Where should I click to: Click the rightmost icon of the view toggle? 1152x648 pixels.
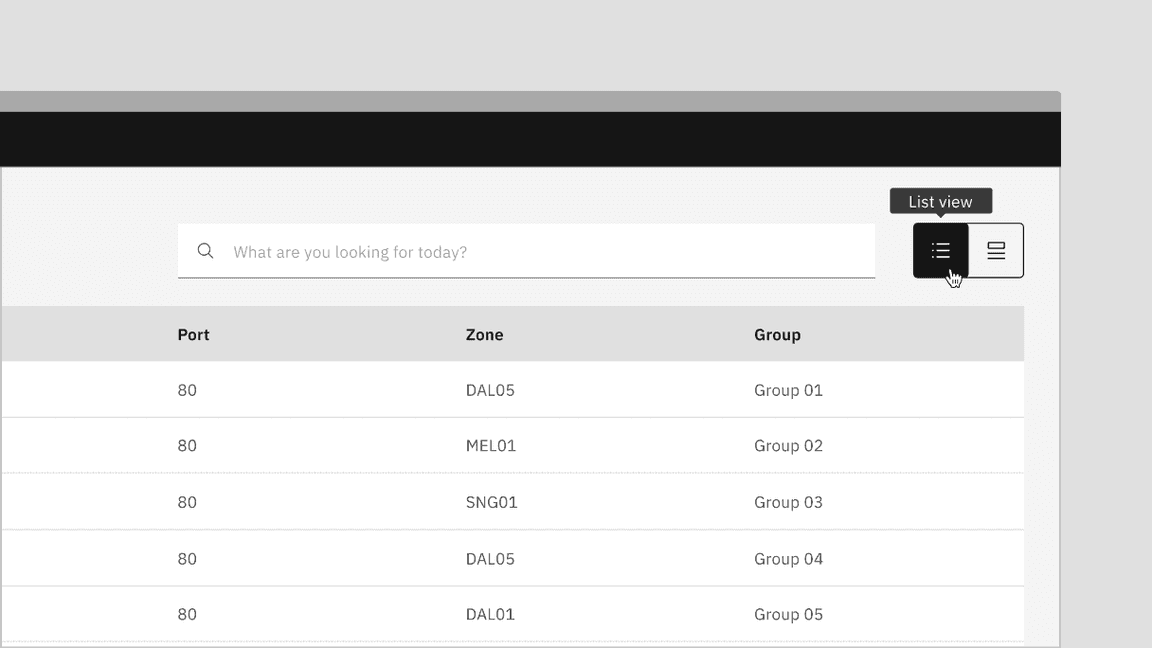pos(996,250)
